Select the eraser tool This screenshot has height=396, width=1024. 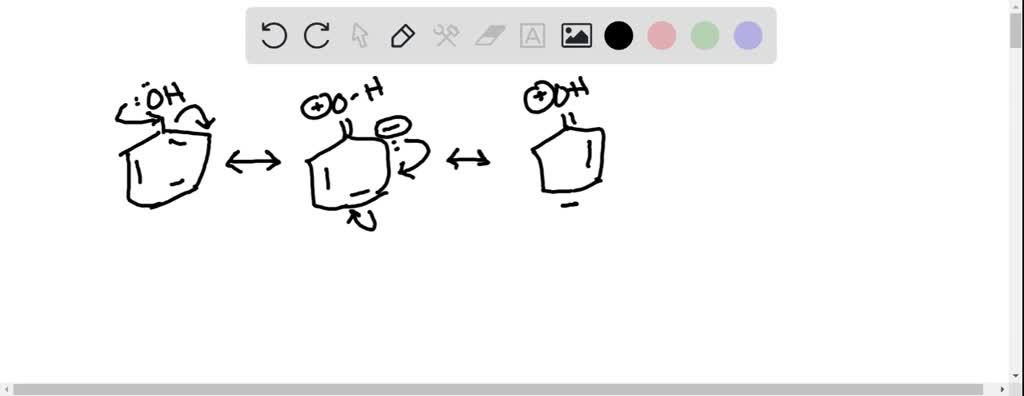tap(490, 35)
